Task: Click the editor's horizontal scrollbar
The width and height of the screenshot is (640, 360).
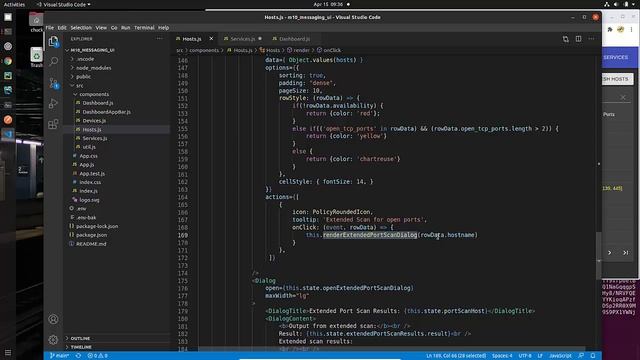Action: coord(391,349)
